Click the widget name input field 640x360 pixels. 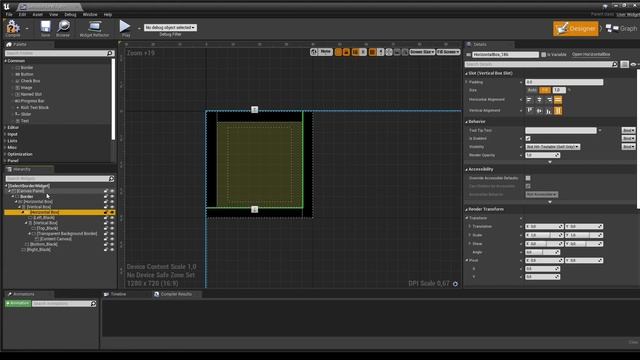click(x=505, y=54)
